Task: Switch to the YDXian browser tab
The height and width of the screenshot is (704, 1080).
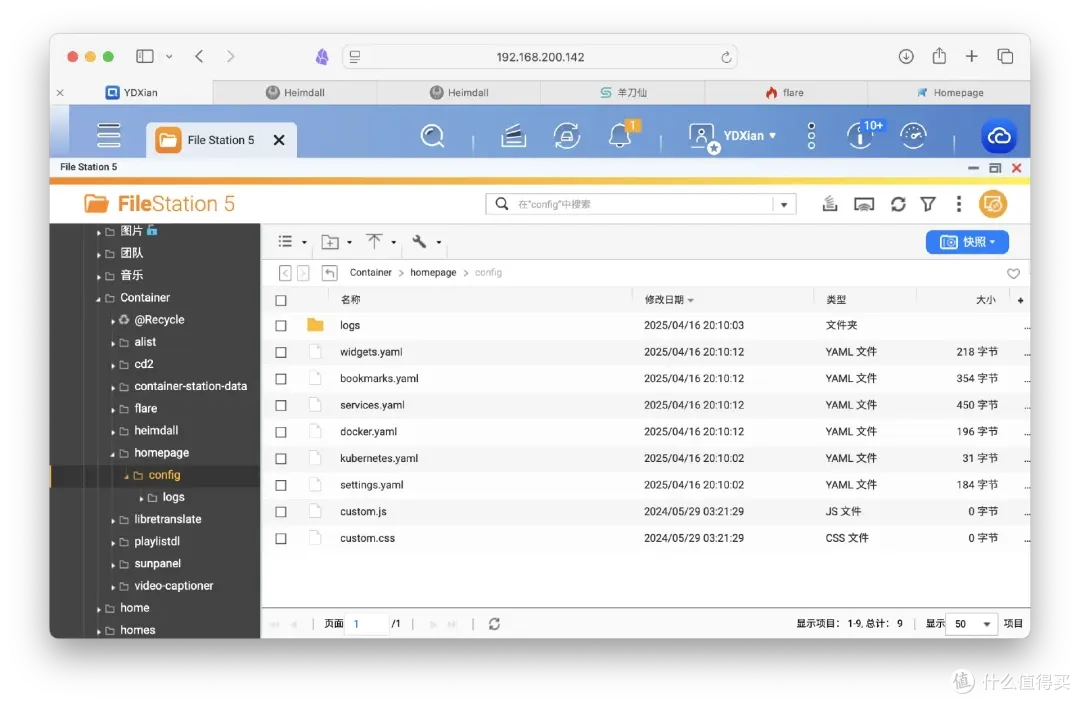Action: click(132, 92)
